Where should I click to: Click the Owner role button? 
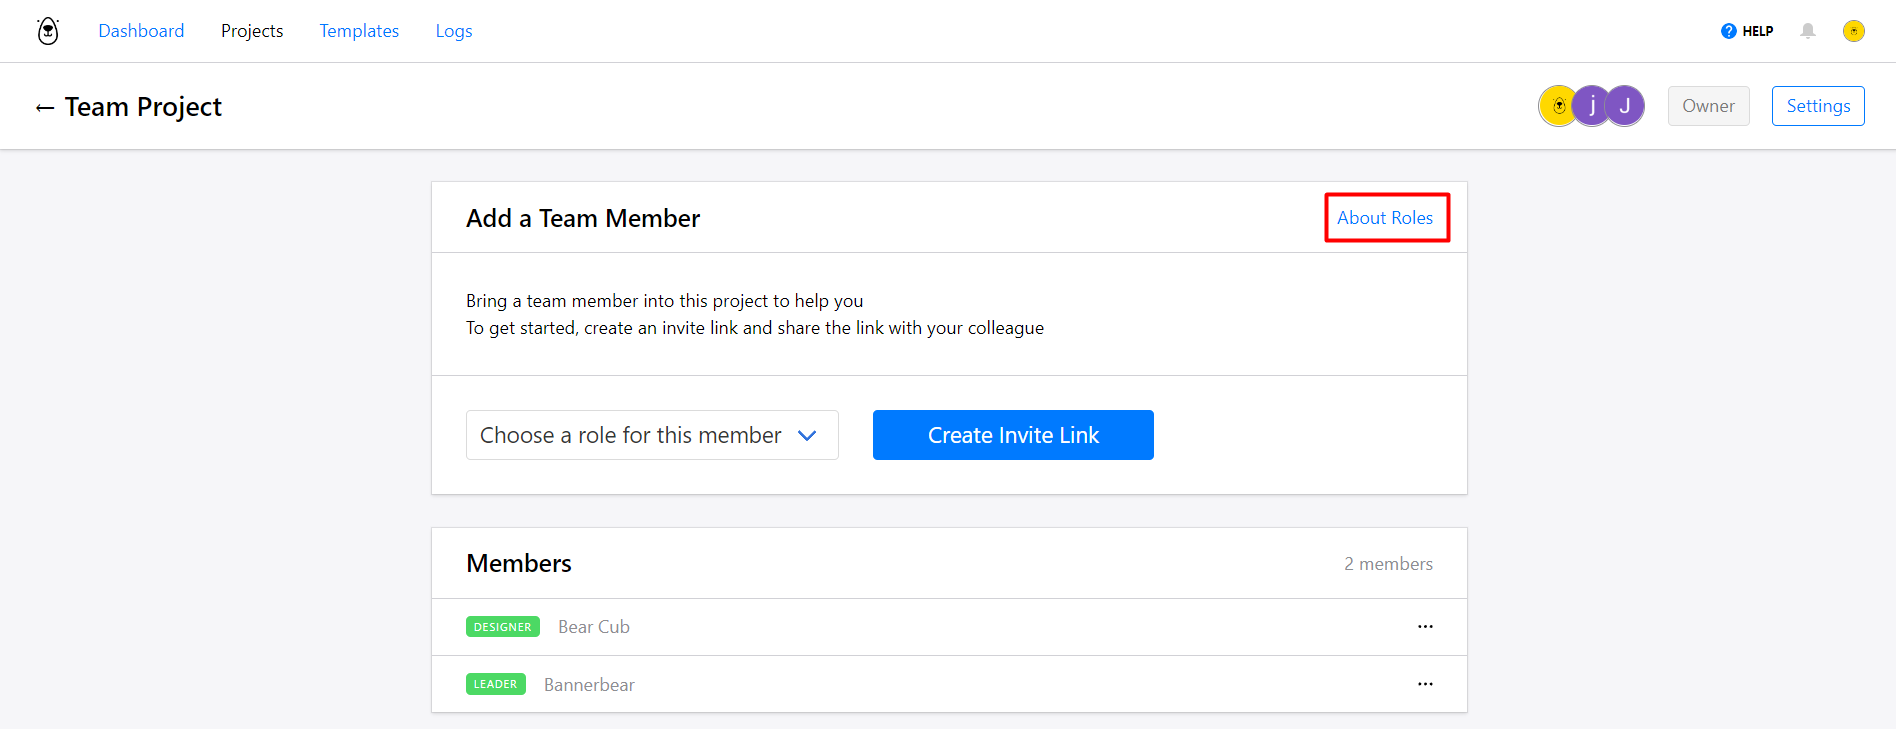point(1708,106)
